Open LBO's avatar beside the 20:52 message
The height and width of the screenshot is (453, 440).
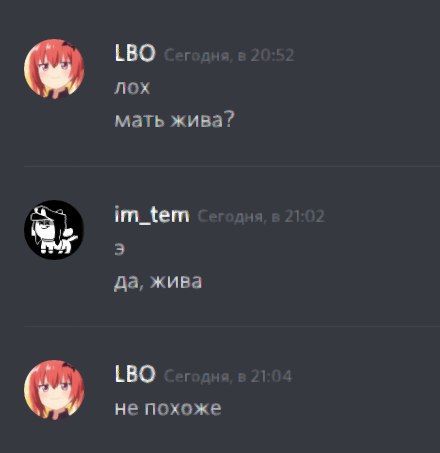[x=54, y=69]
